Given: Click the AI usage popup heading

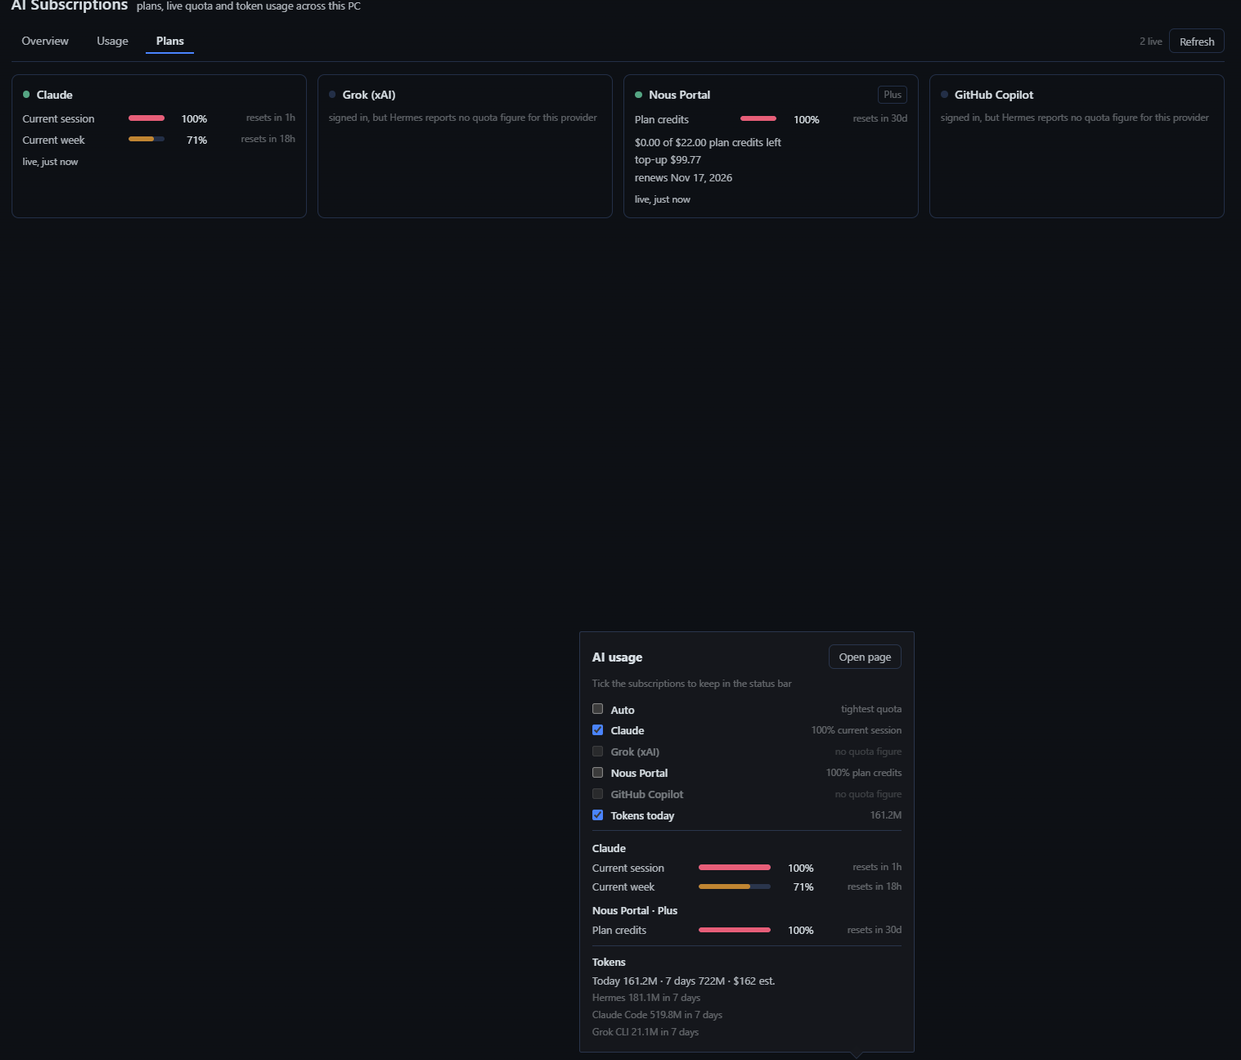Looking at the screenshot, I should [617, 657].
